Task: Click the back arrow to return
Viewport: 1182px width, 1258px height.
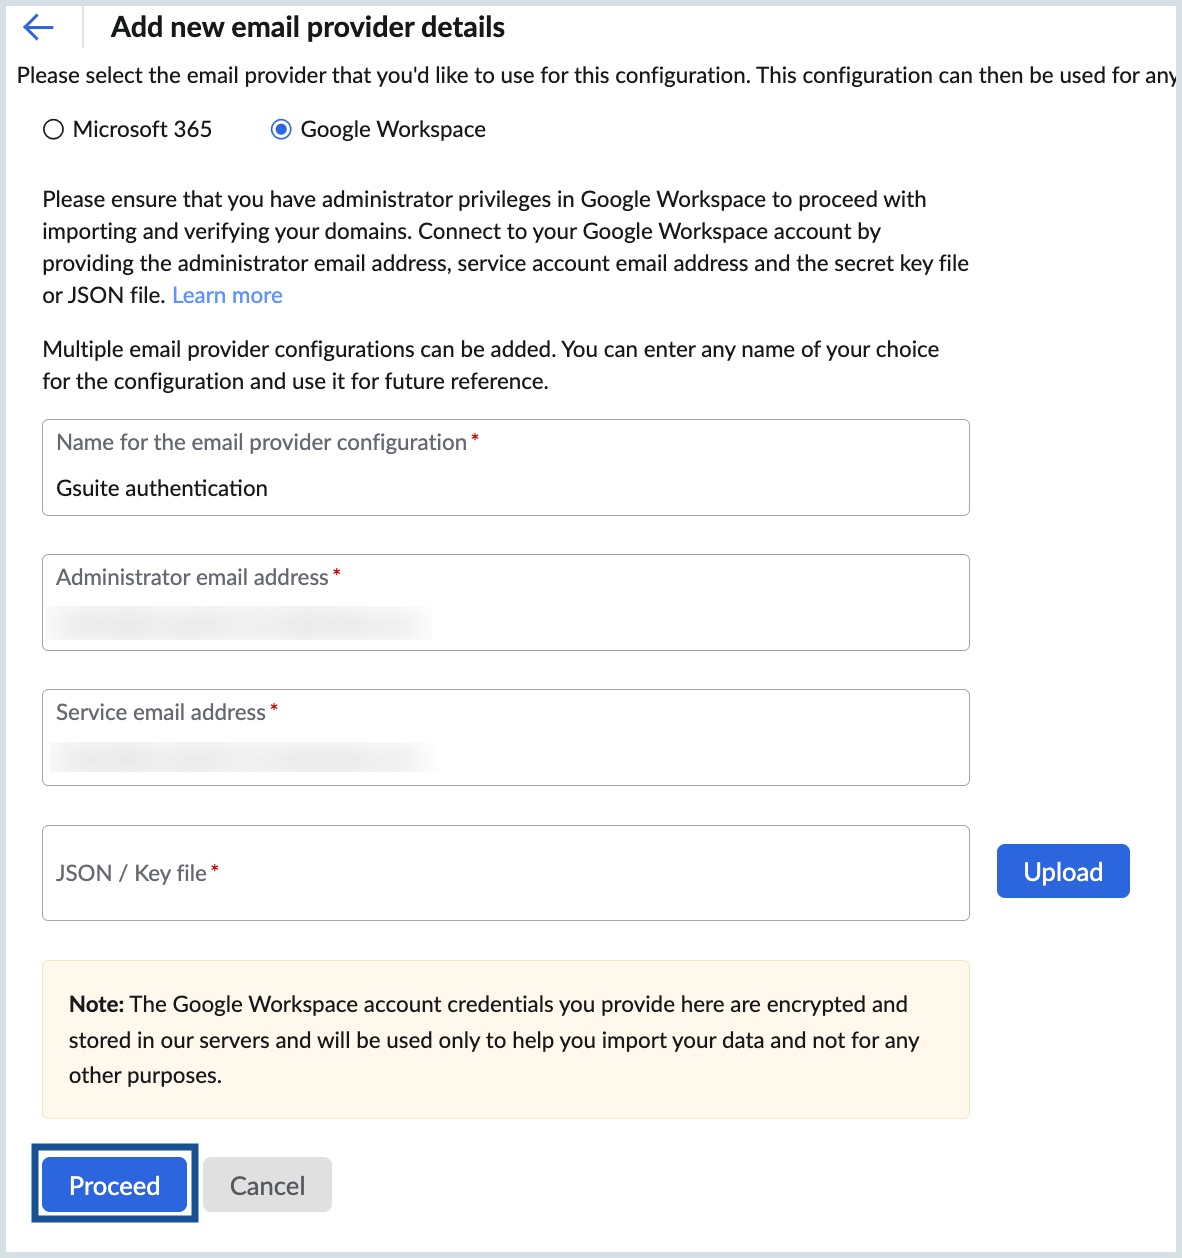Action: tap(36, 27)
